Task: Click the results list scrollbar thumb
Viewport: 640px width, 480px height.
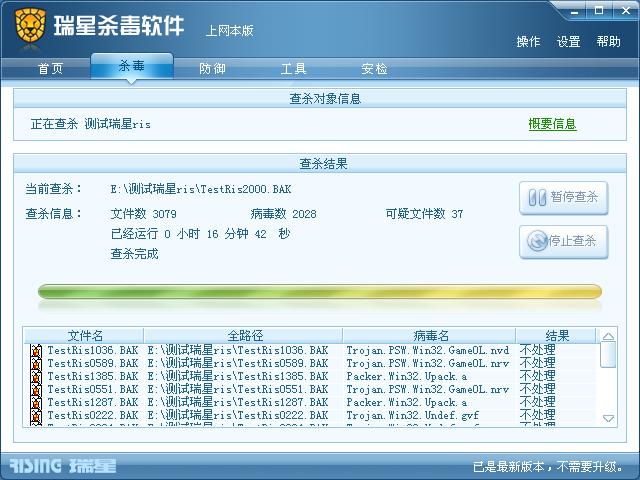Action: [x=608, y=355]
